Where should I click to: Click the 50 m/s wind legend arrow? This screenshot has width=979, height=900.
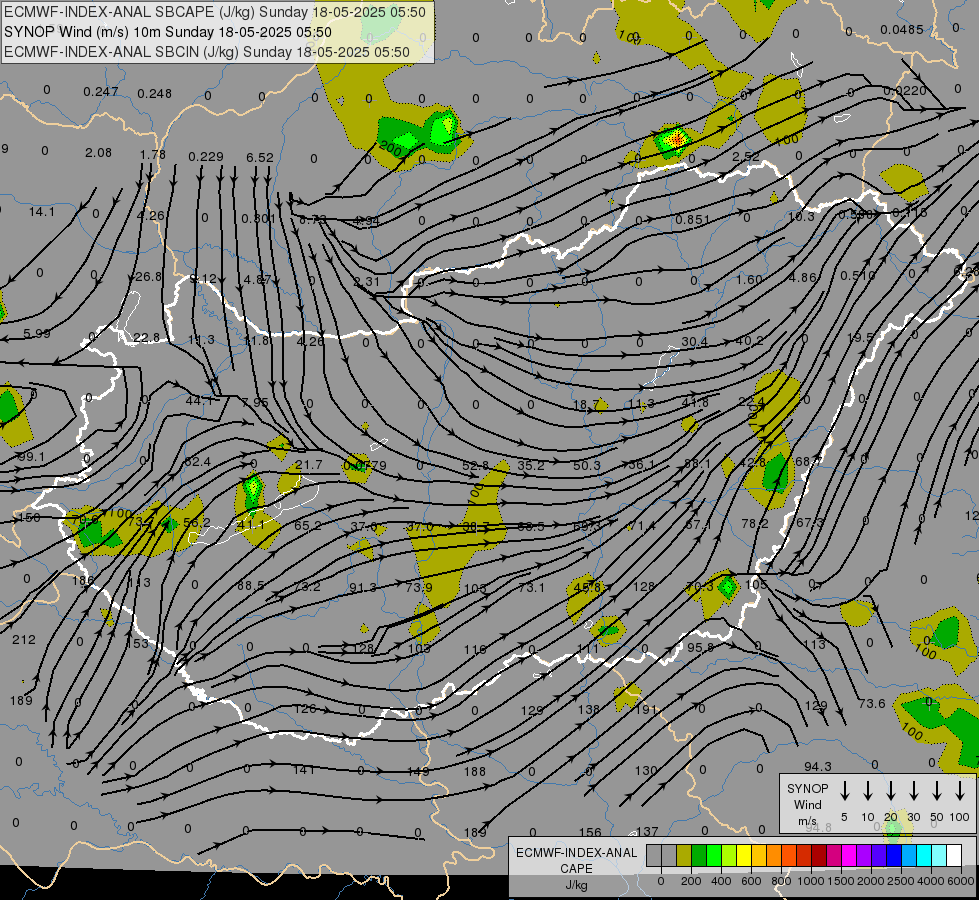pos(937,791)
